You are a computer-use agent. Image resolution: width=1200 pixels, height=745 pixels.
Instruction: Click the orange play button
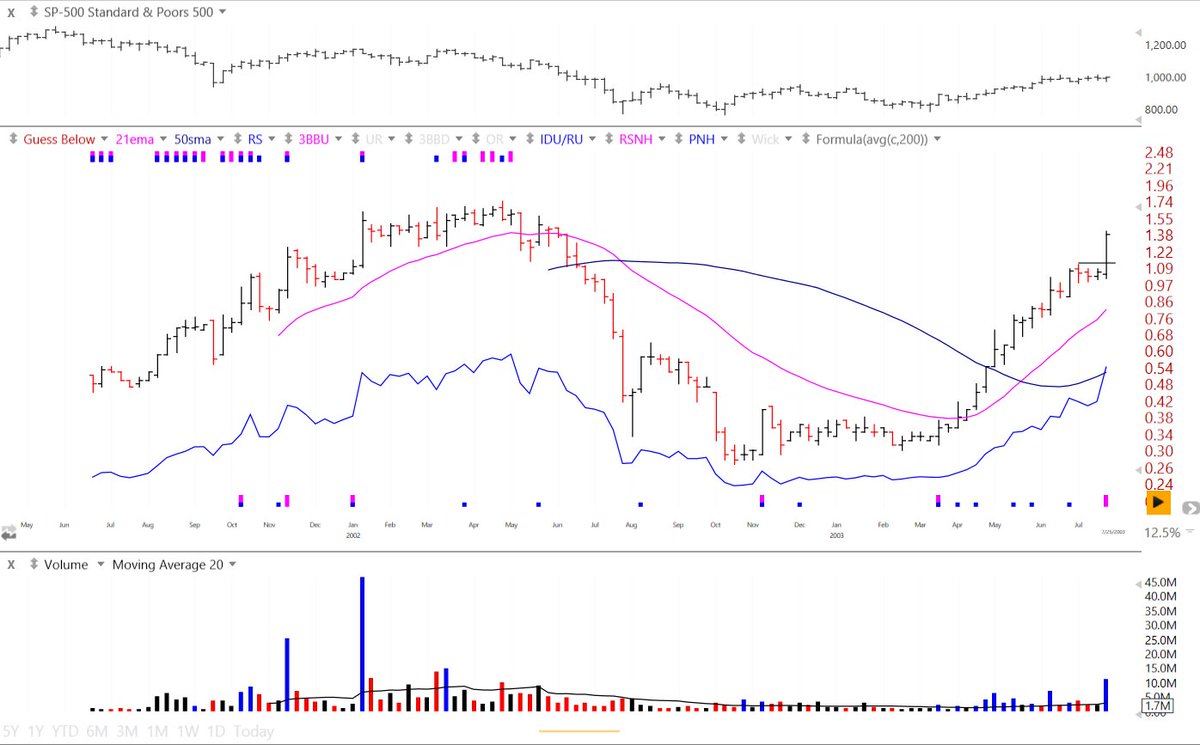pyautogui.click(x=1157, y=501)
